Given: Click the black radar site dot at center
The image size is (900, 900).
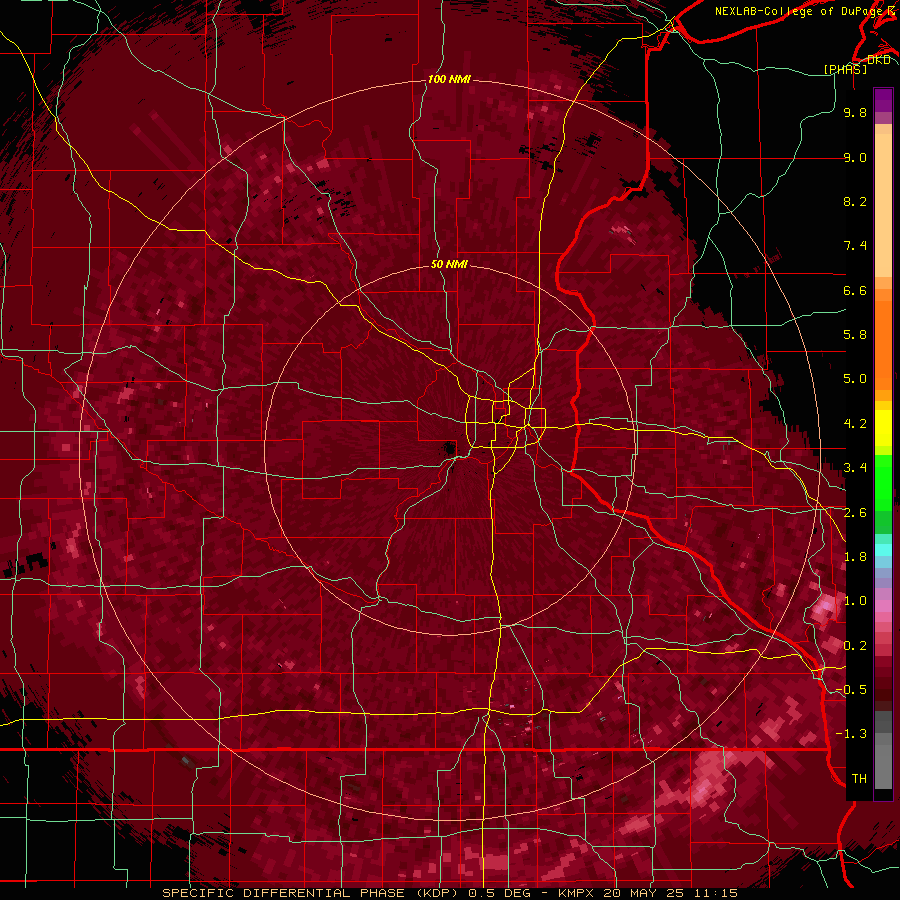Looking at the screenshot, I should (x=449, y=448).
